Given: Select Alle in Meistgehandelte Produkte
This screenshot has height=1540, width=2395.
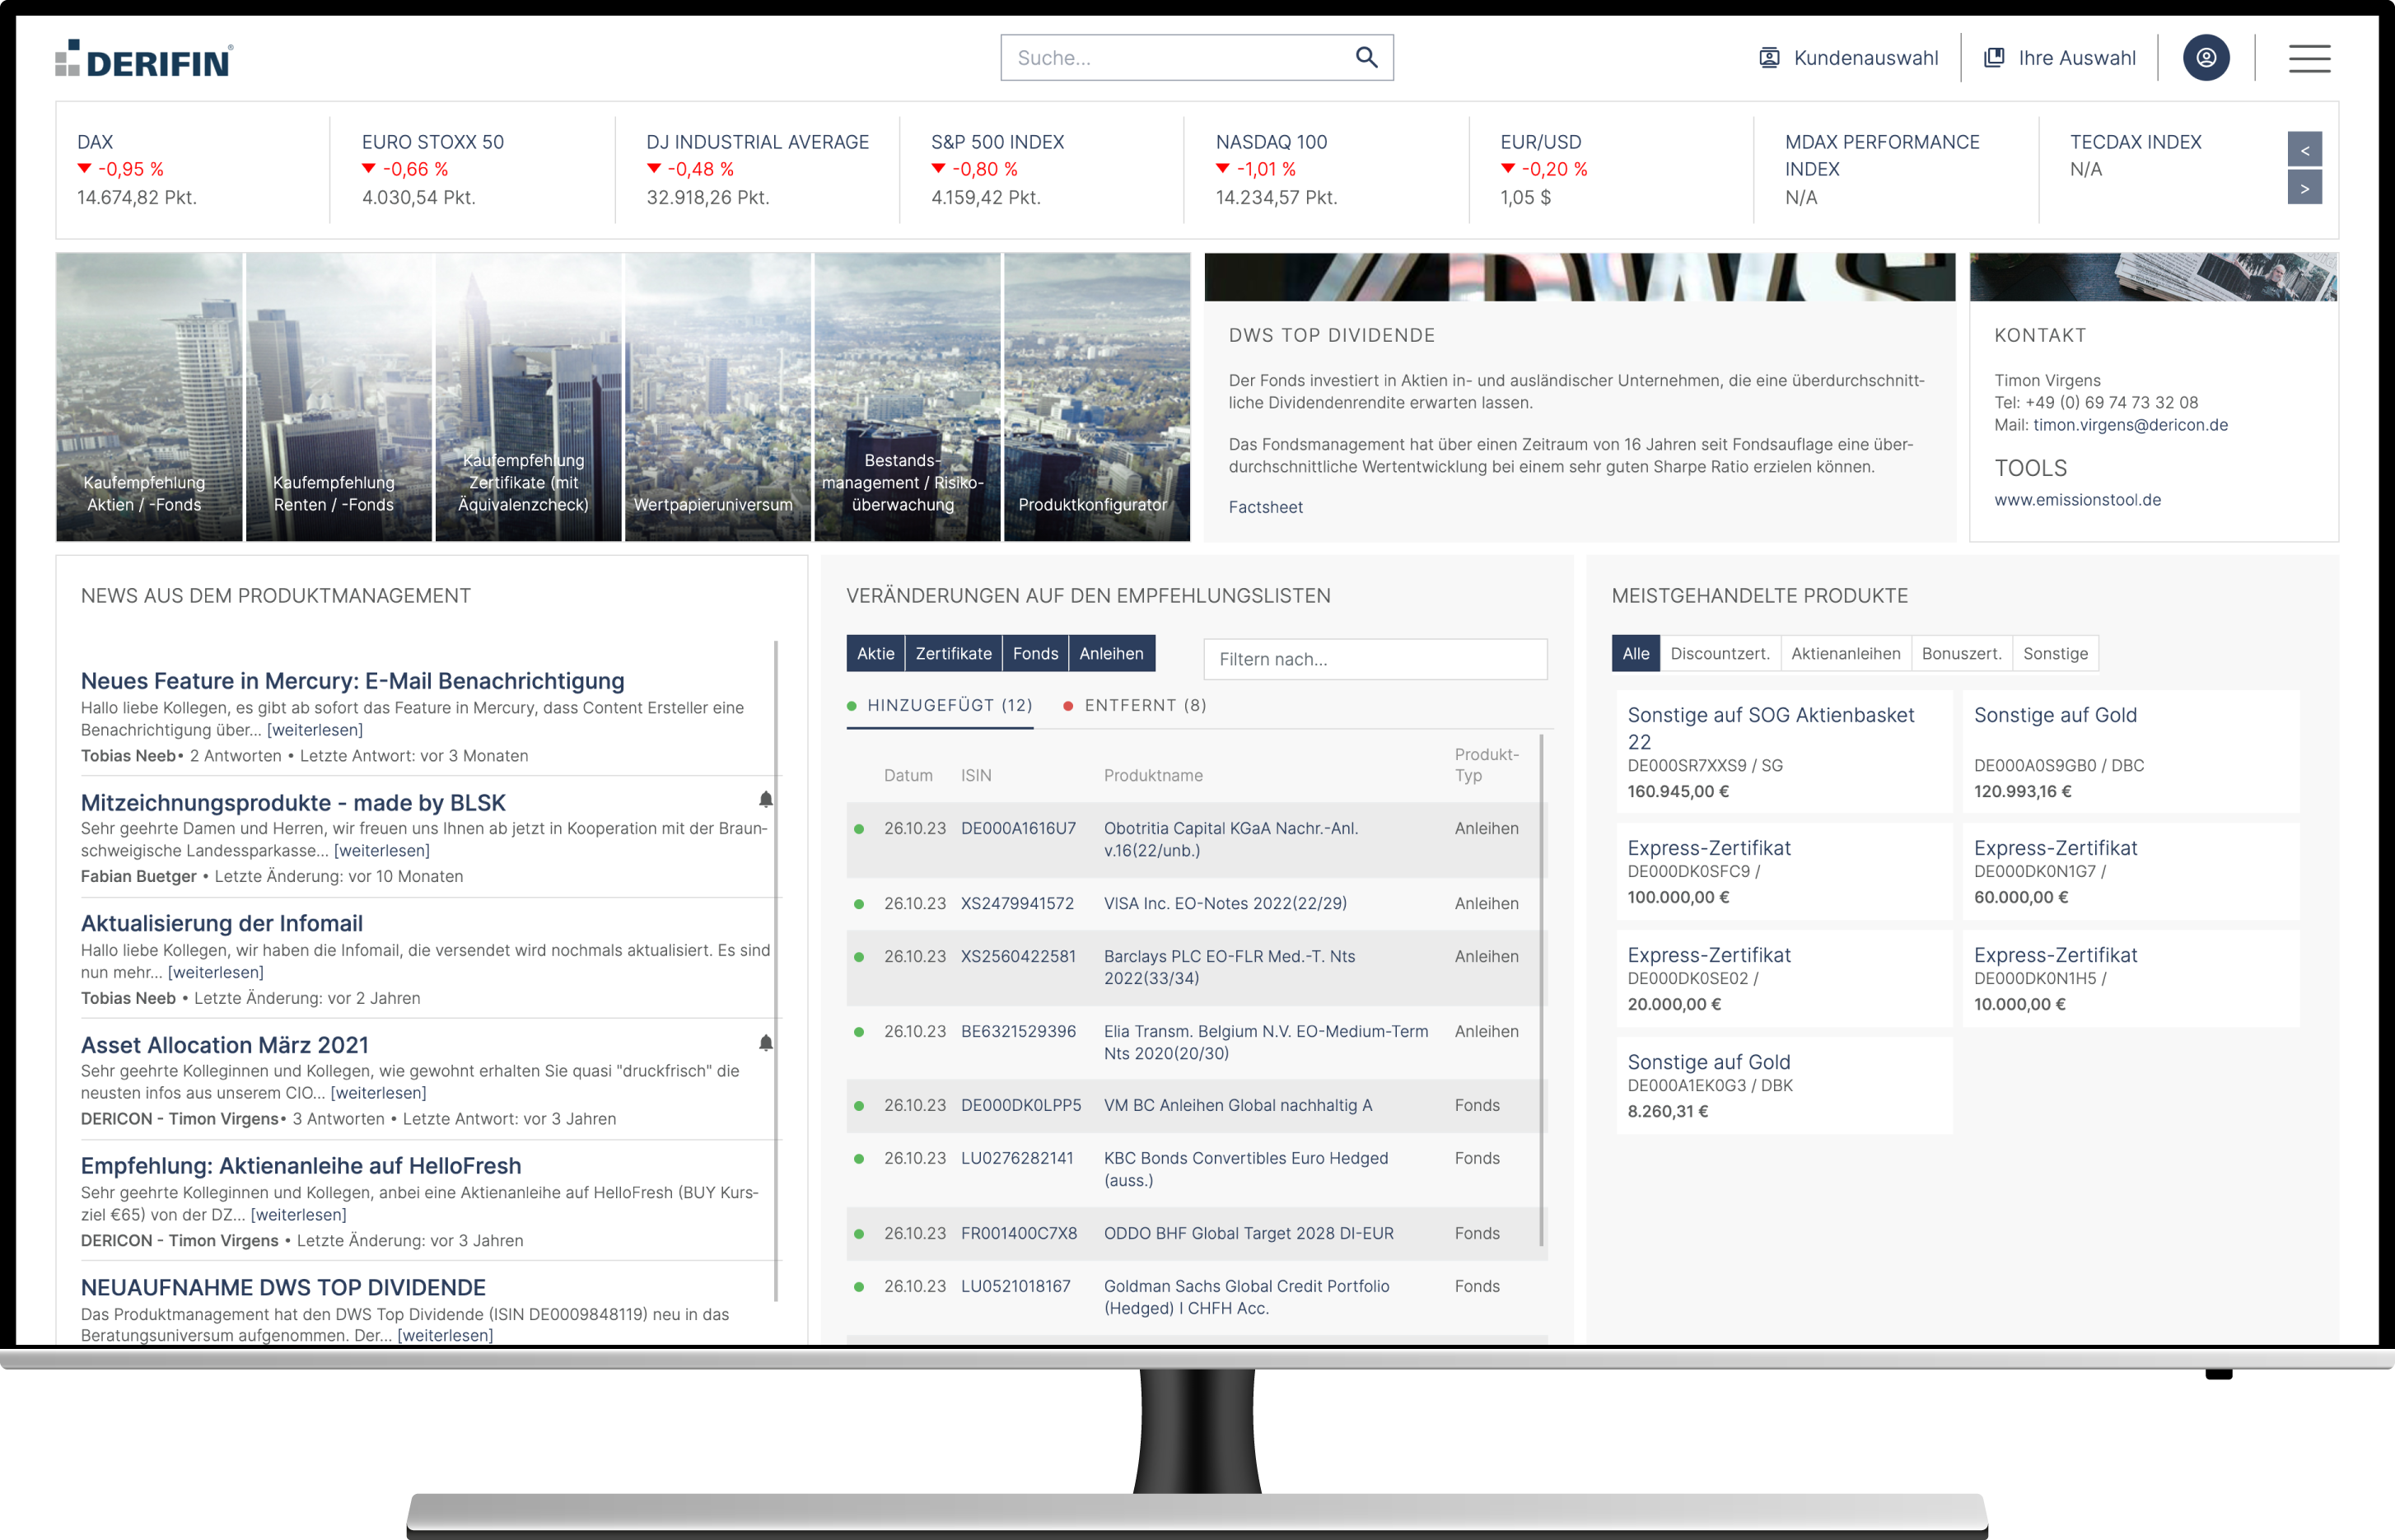Looking at the screenshot, I should tap(1635, 653).
